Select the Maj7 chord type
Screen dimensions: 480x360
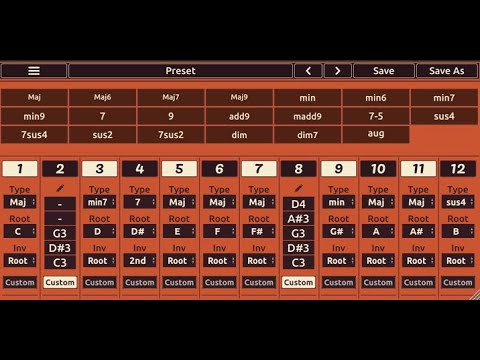tap(171, 97)
